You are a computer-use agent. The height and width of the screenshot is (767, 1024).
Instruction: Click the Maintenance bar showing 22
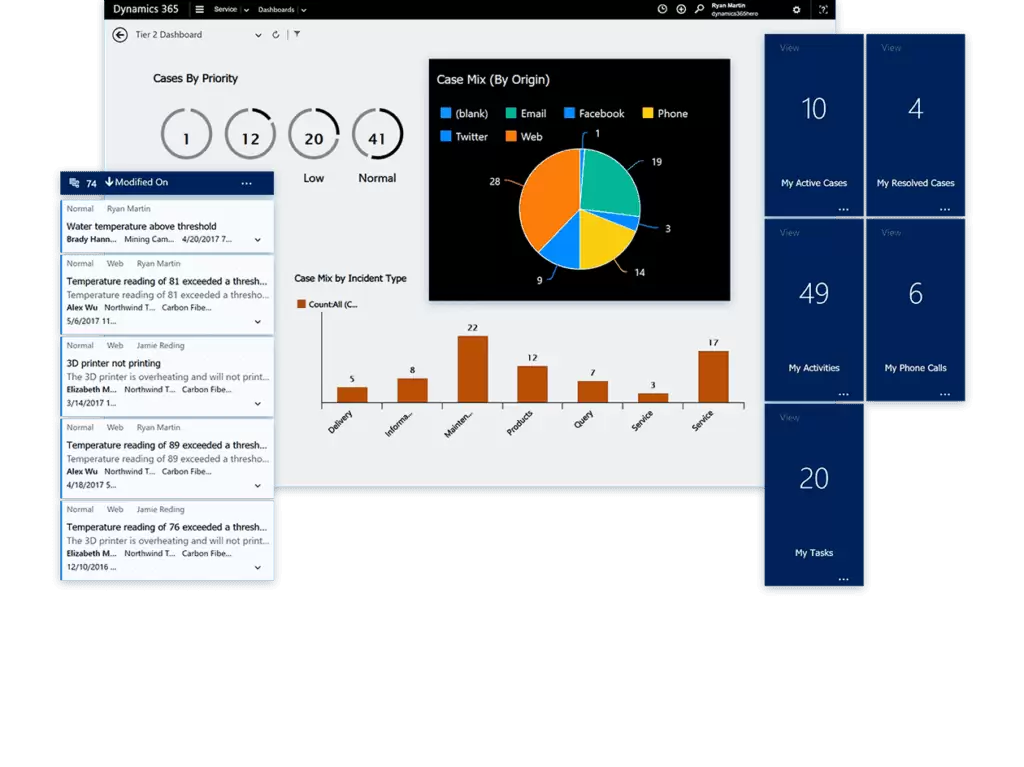click(x=472, y=370)
